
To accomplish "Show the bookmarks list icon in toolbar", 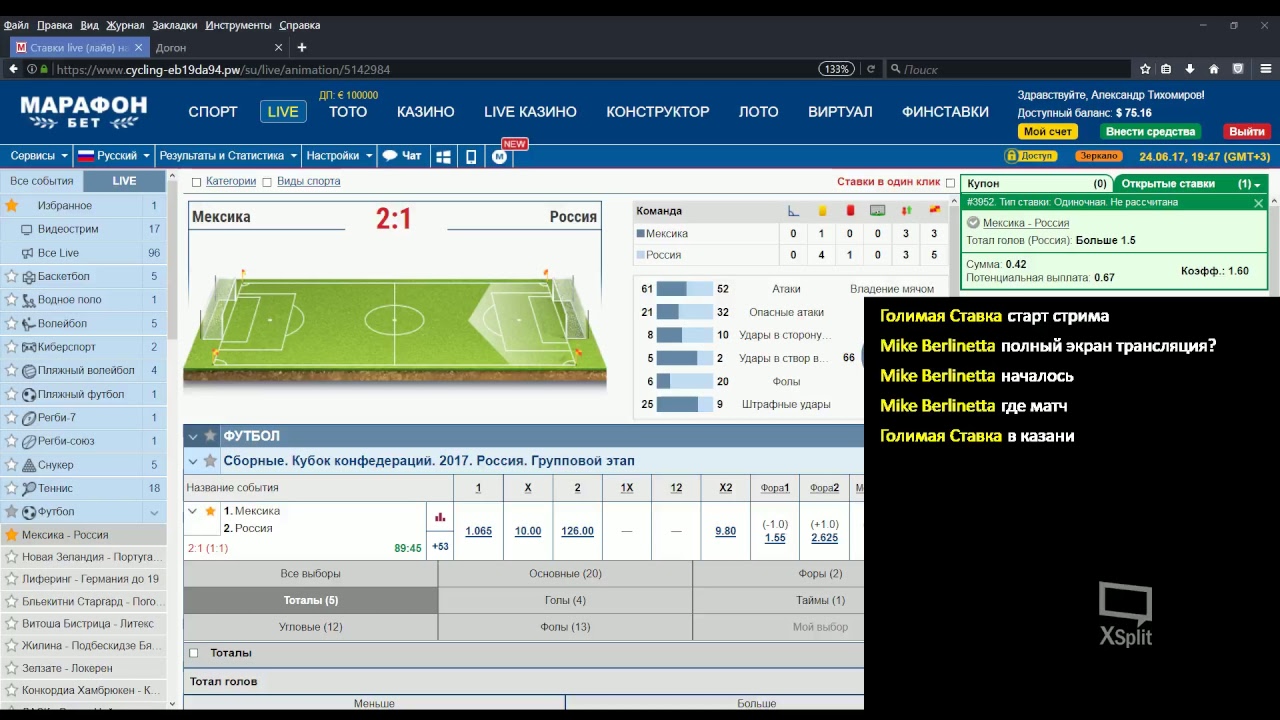I will pyautogui.click(x=1166, y=69).
